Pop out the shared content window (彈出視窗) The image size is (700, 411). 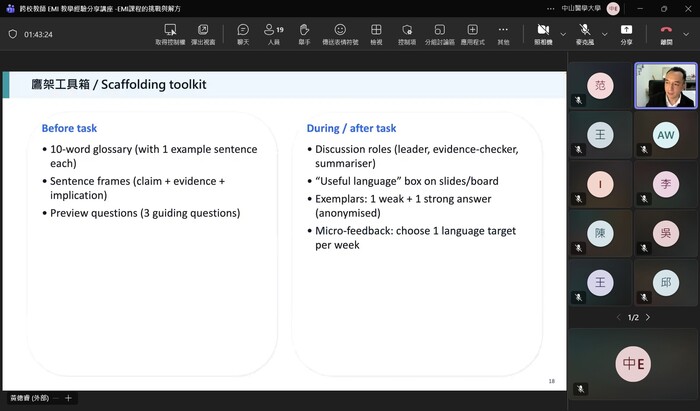[203, 30]
